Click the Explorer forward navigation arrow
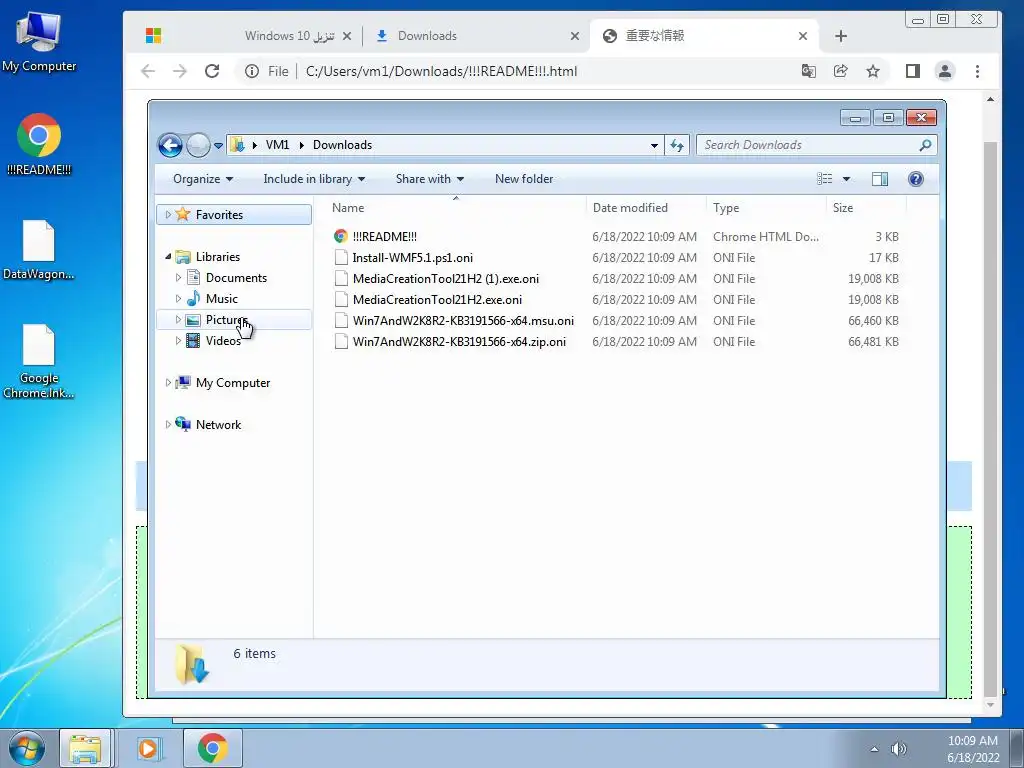Screen dimensions: 1024x768 198,145
